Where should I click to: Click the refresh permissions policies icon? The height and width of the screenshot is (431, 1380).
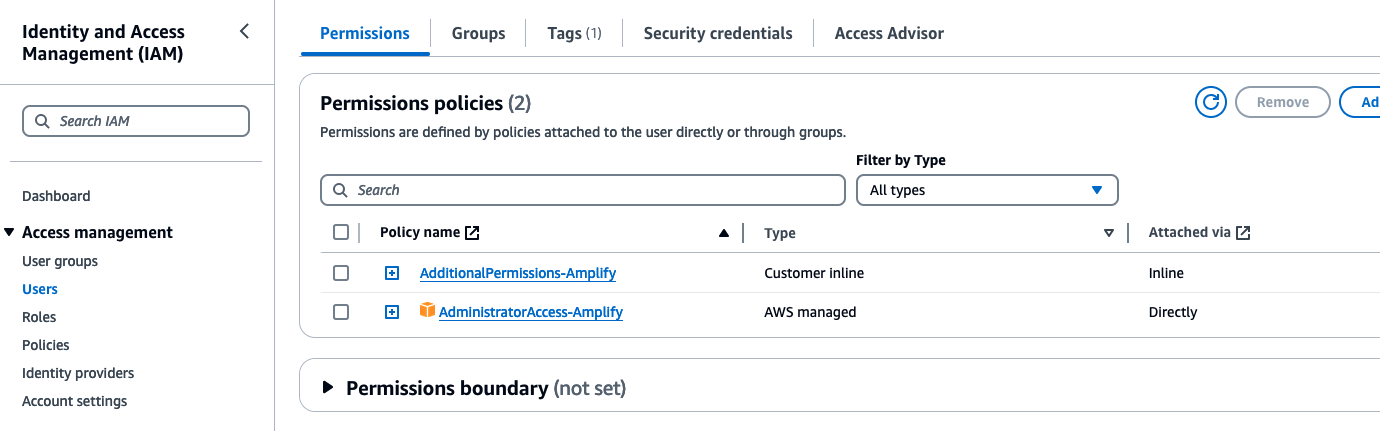pos(1210,102)
